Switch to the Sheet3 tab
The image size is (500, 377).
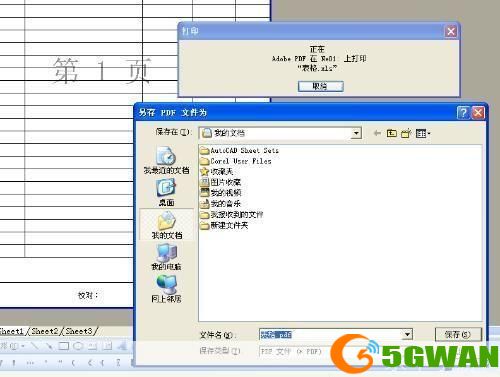[x=79, y=331]
